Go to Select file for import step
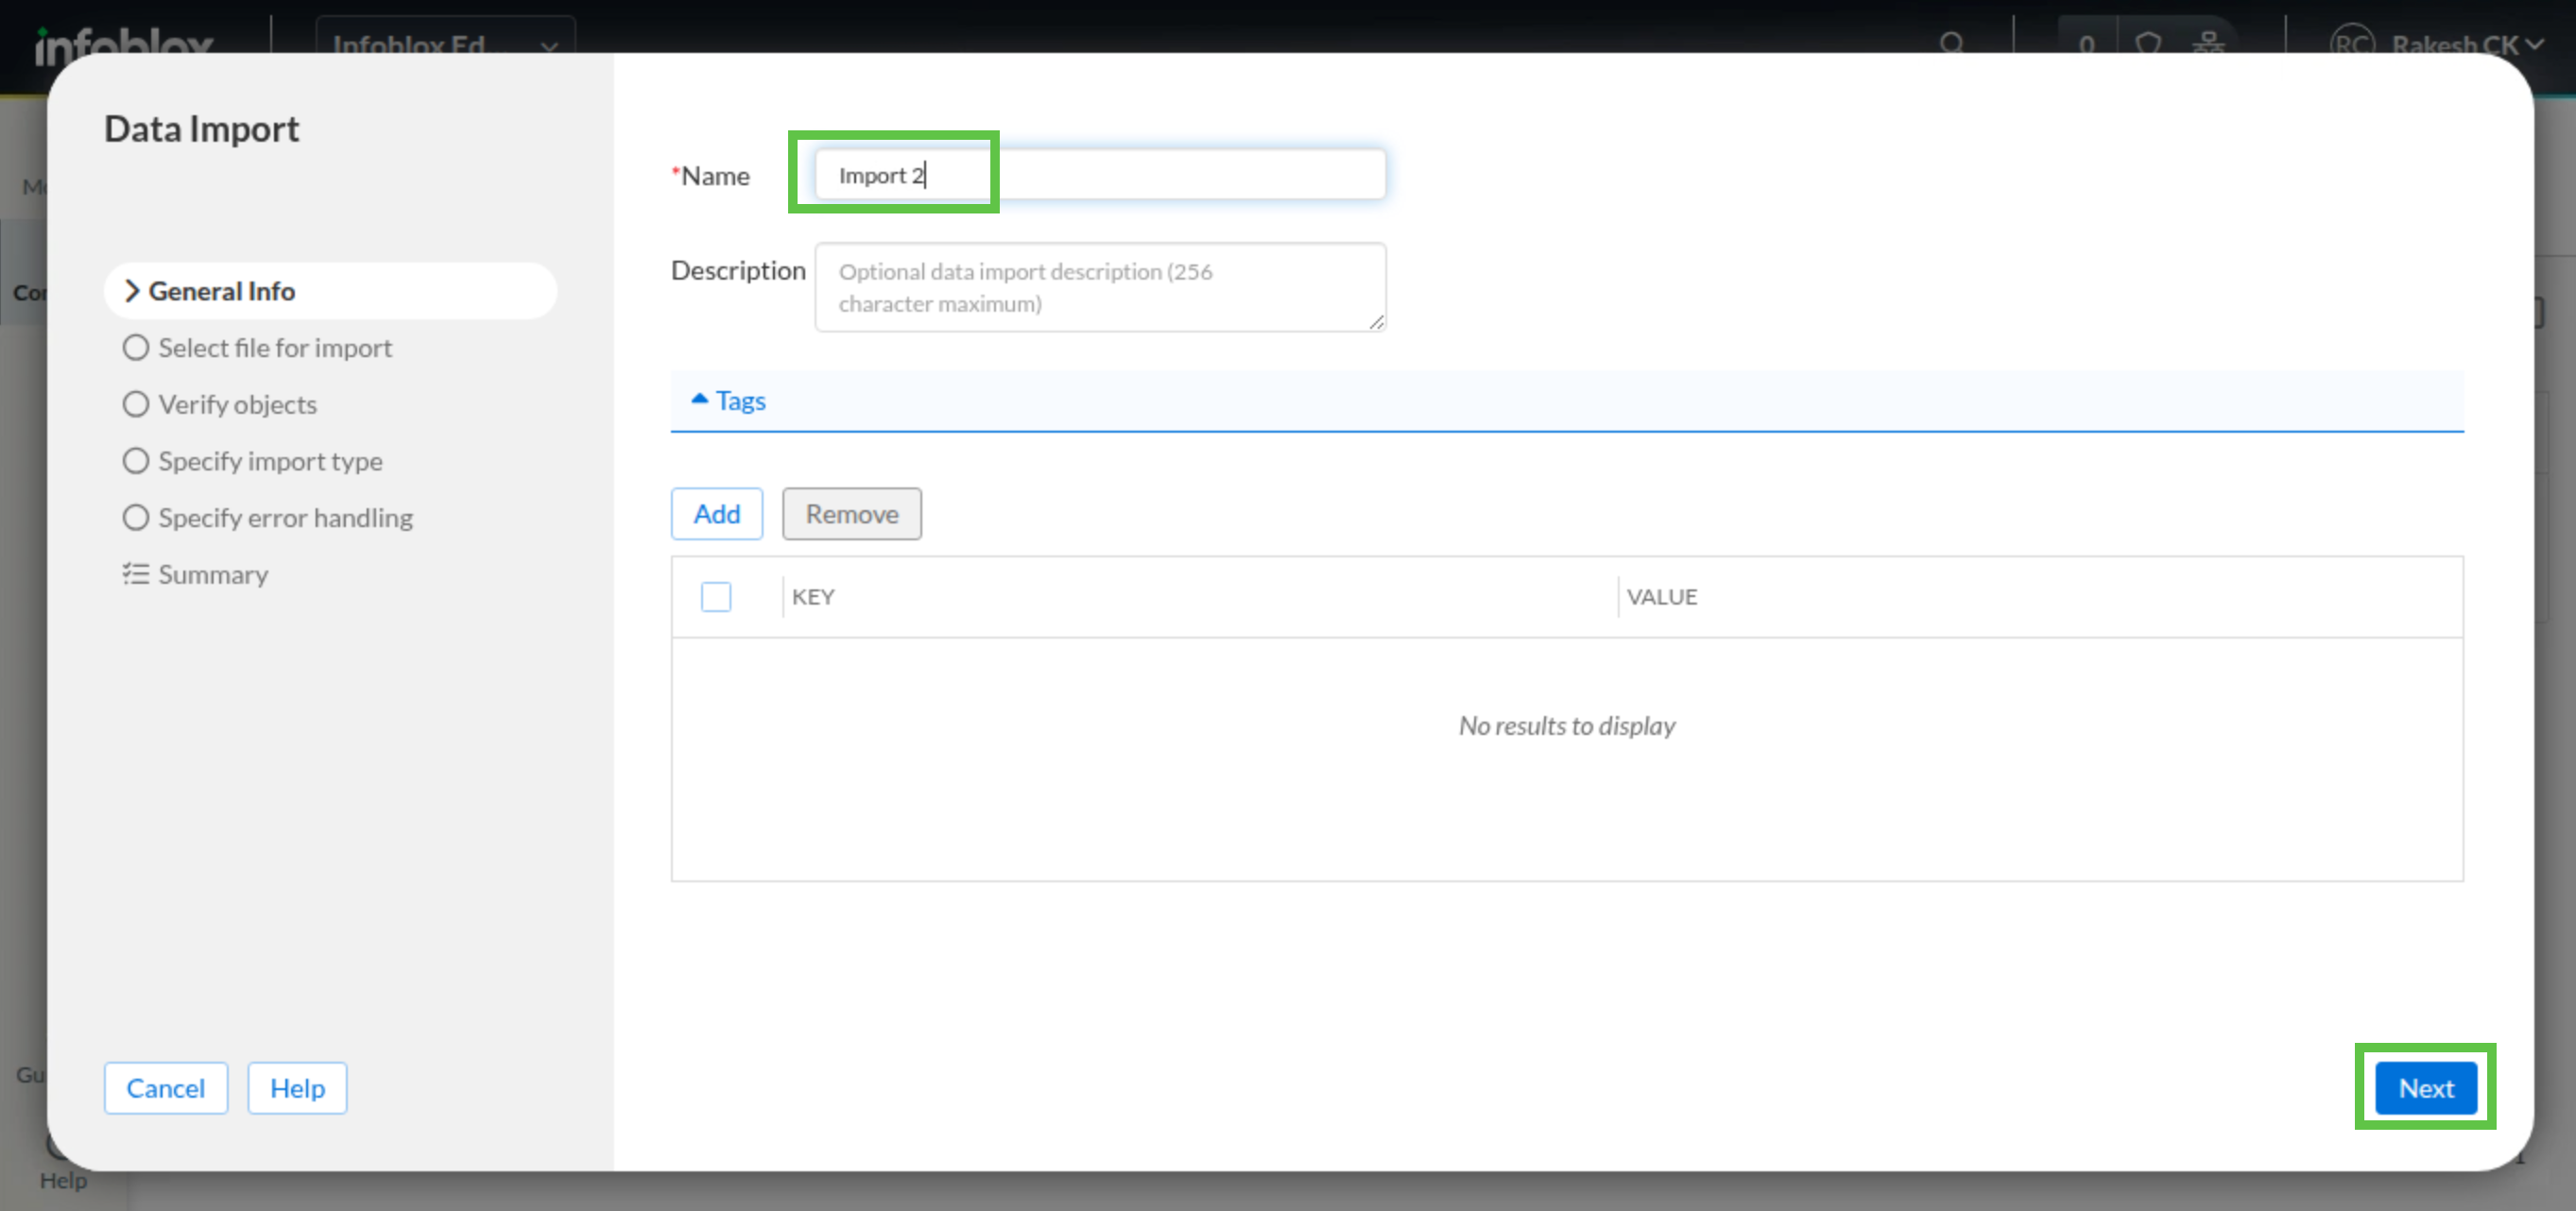Viewport: 2576px width, 1211px height. click(274, 348)
